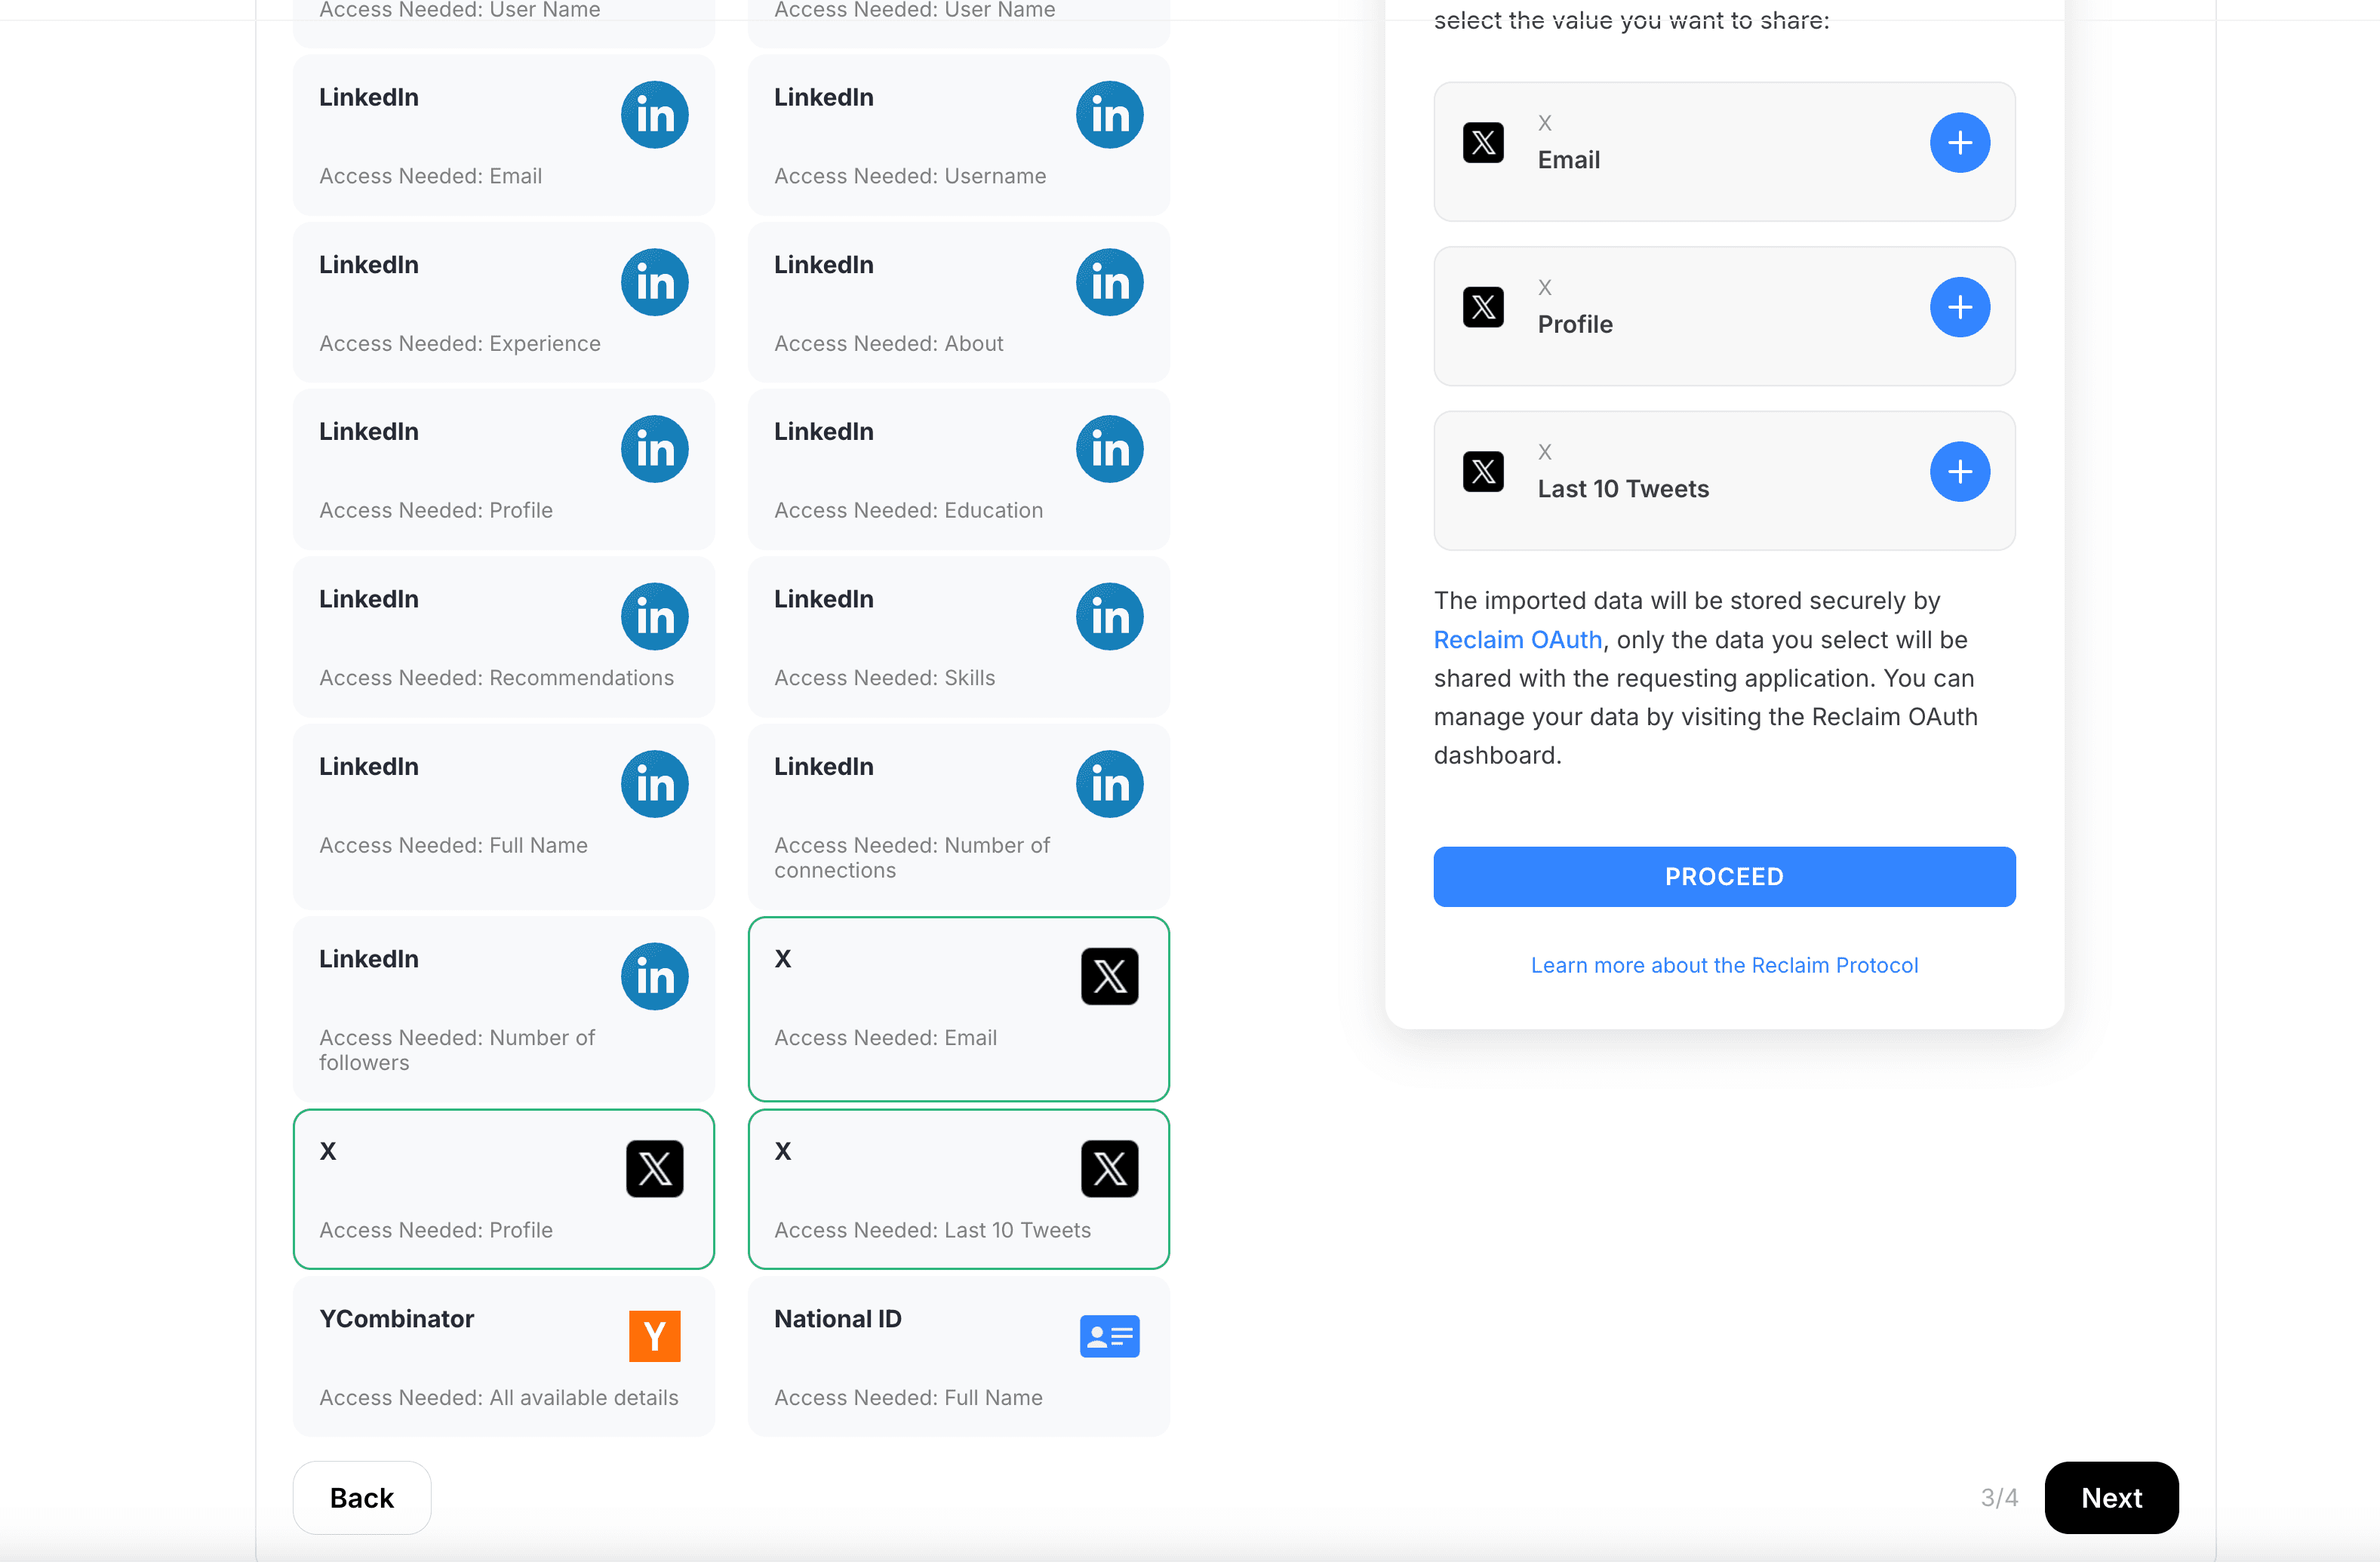The width and height of the screenshot is (2380, 1562).
Task: Click the LinkedIn icon on the Skills card
Action: pyautogui.click(x=1110, y=616)
